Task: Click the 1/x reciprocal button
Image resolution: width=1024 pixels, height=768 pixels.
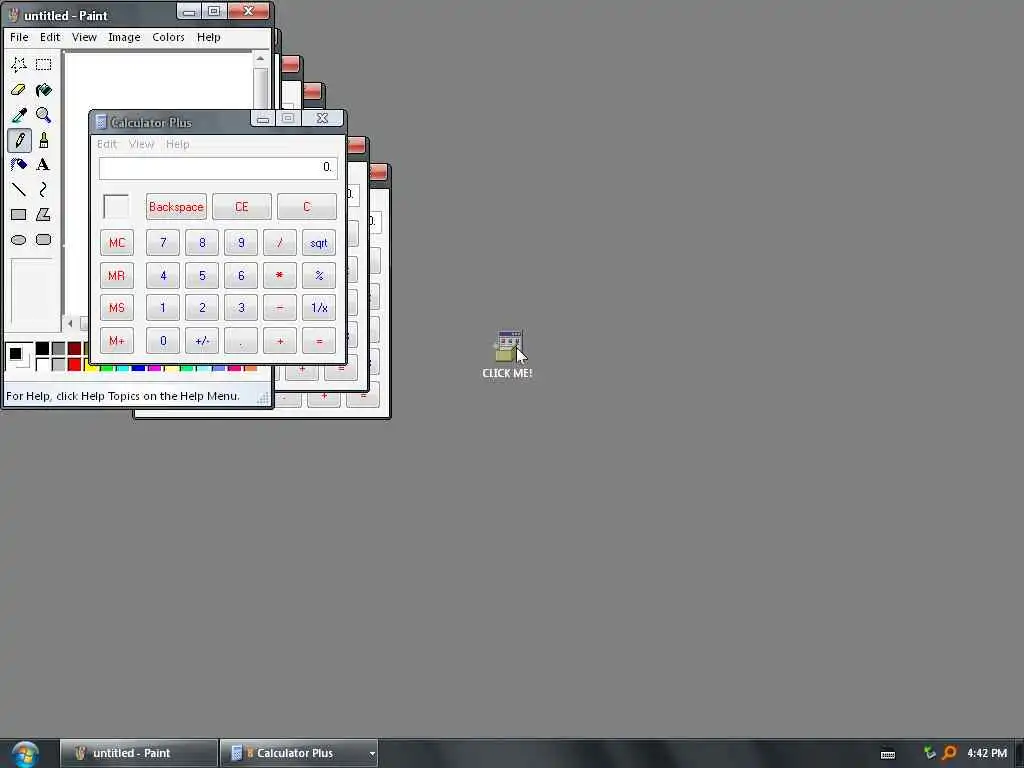Action: 319,308
